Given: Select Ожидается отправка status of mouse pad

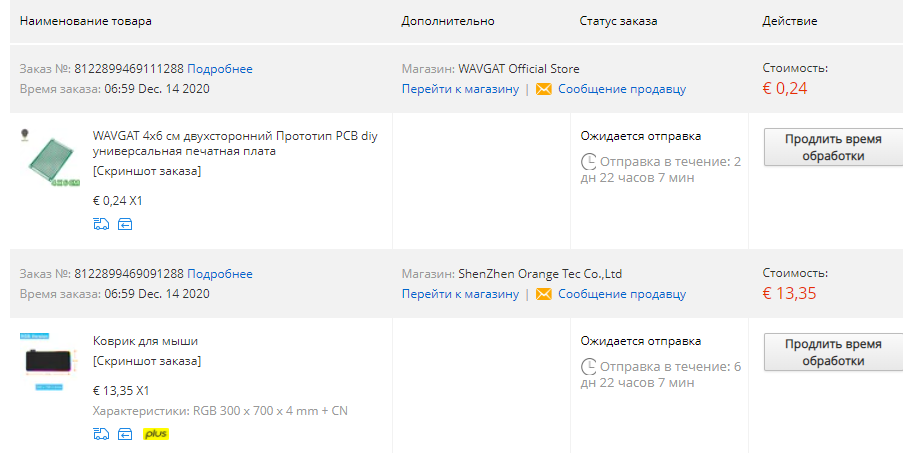Looking at the screenshot, I should 641,341.
